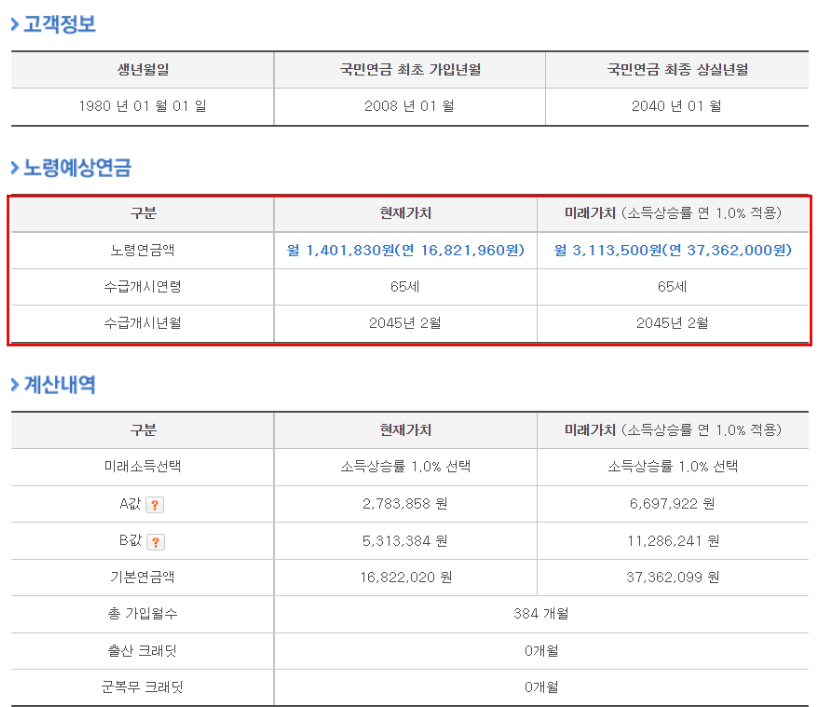
Task: Click the blue arrow icon before 고객정보
Action: coord(13,24)
